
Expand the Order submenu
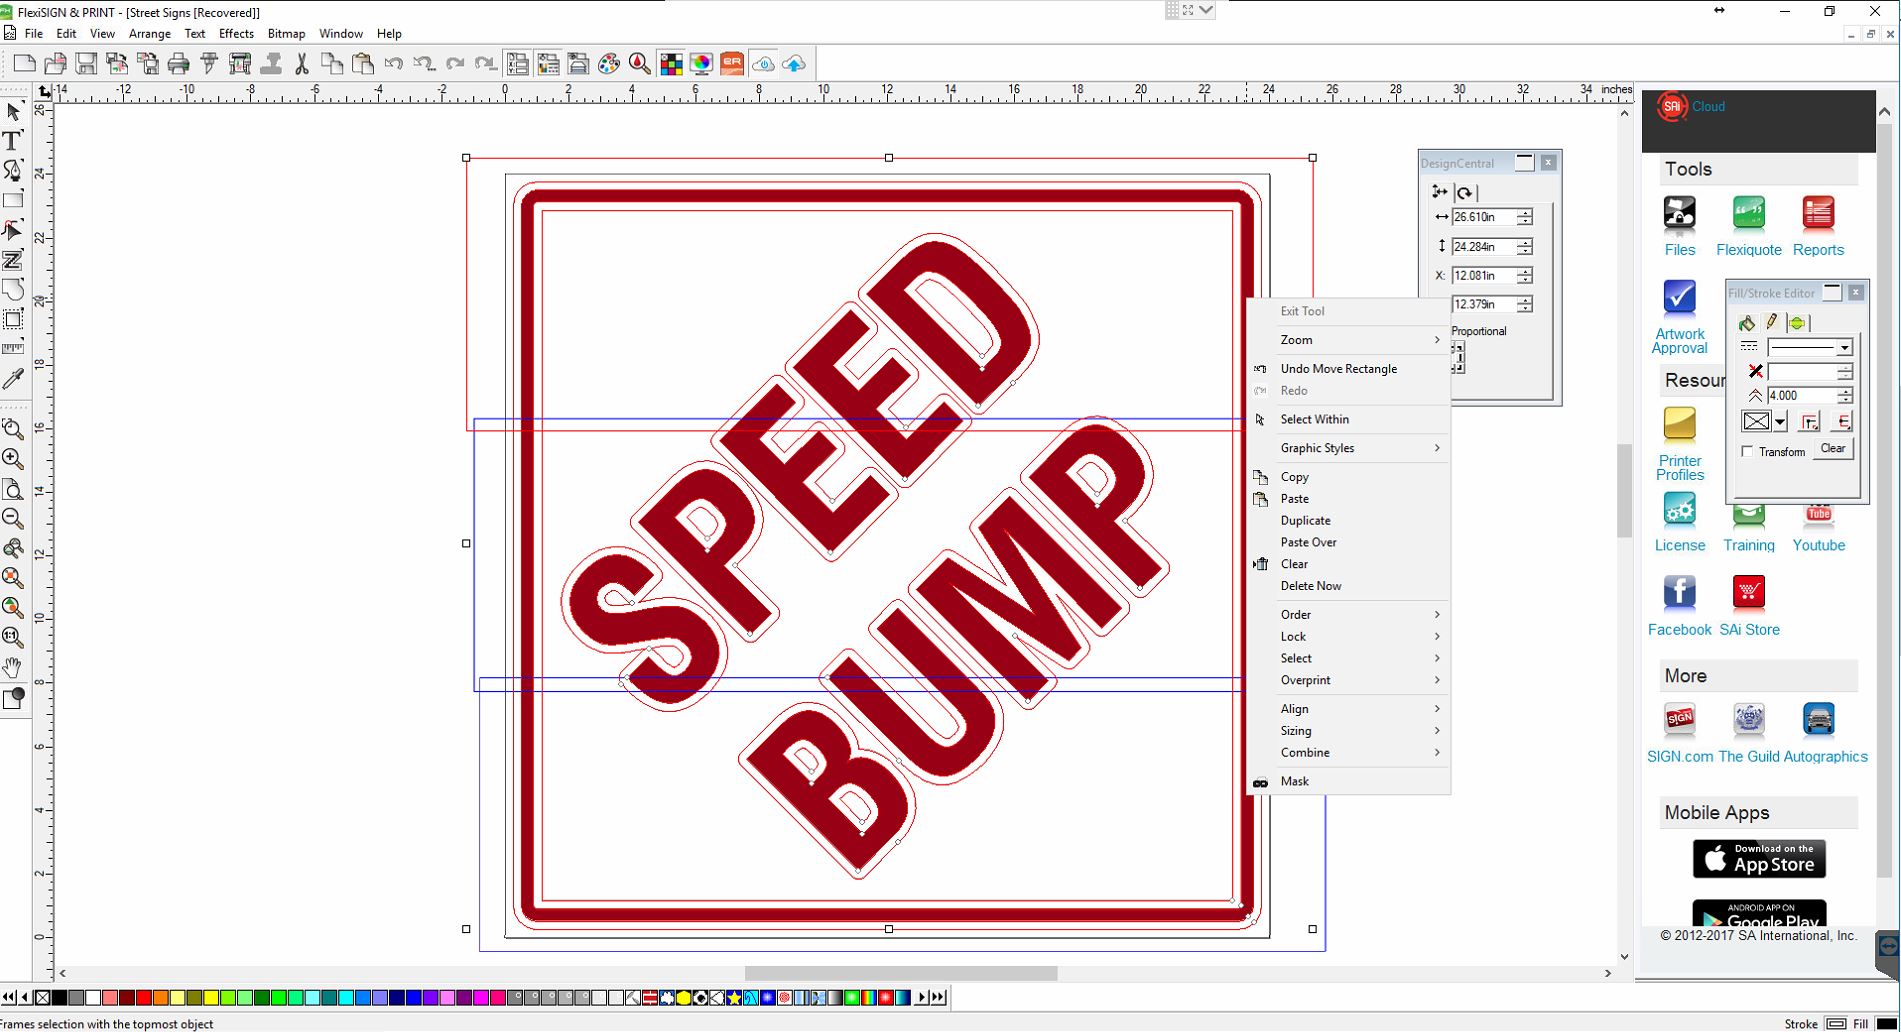[1349, 615]
